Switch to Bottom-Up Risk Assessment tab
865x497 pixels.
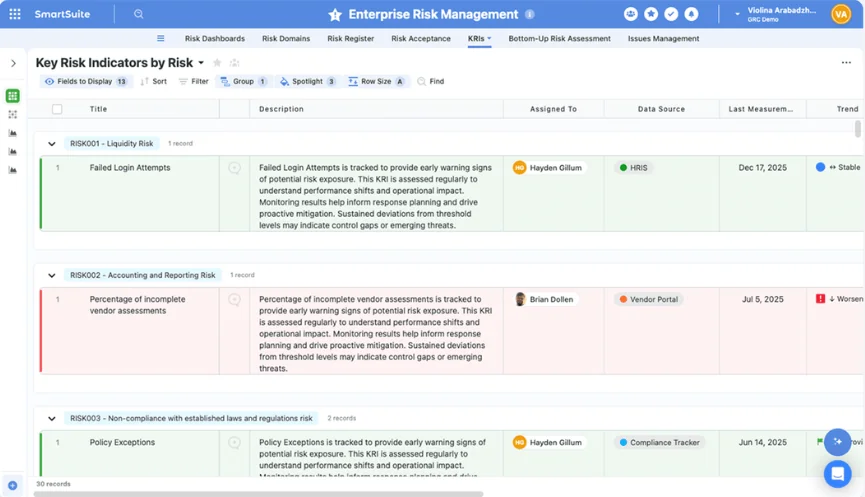(559, 39)
